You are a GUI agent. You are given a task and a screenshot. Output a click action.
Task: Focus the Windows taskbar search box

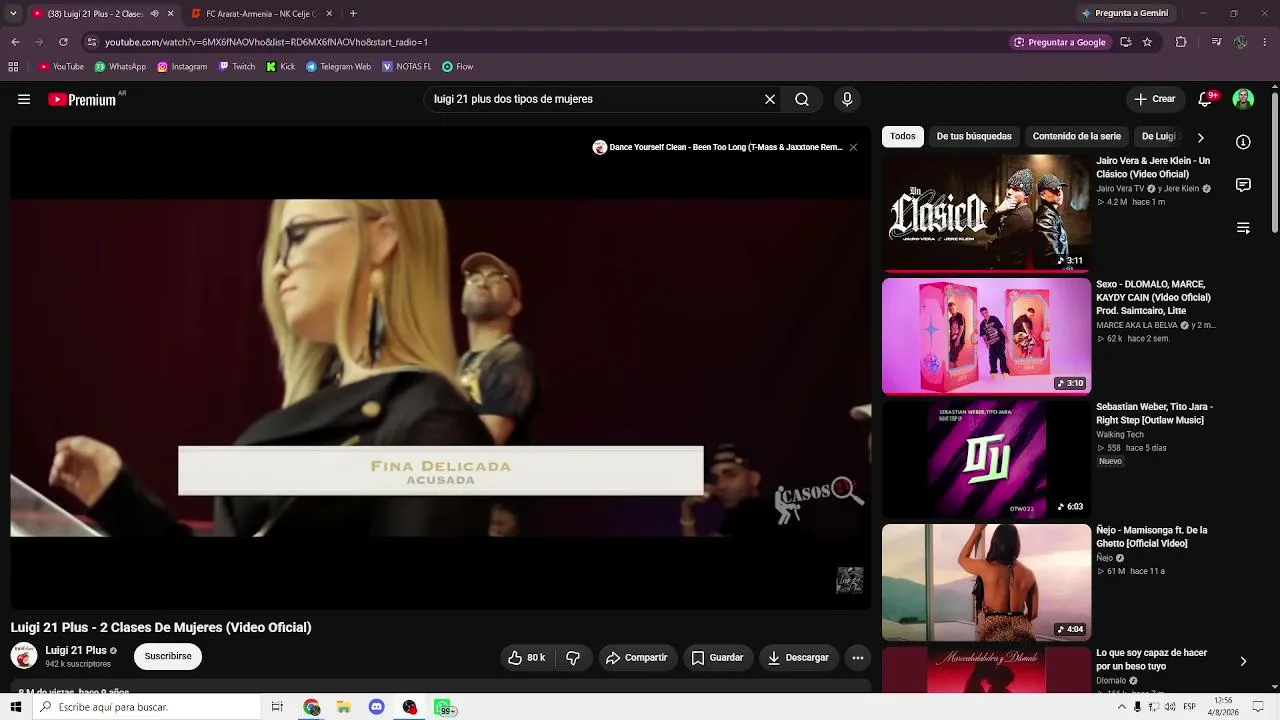[146, 707]
